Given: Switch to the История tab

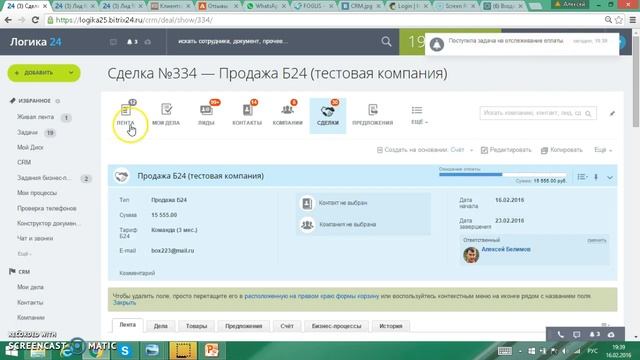Looking at the screenshot, I should click(391, 326).
